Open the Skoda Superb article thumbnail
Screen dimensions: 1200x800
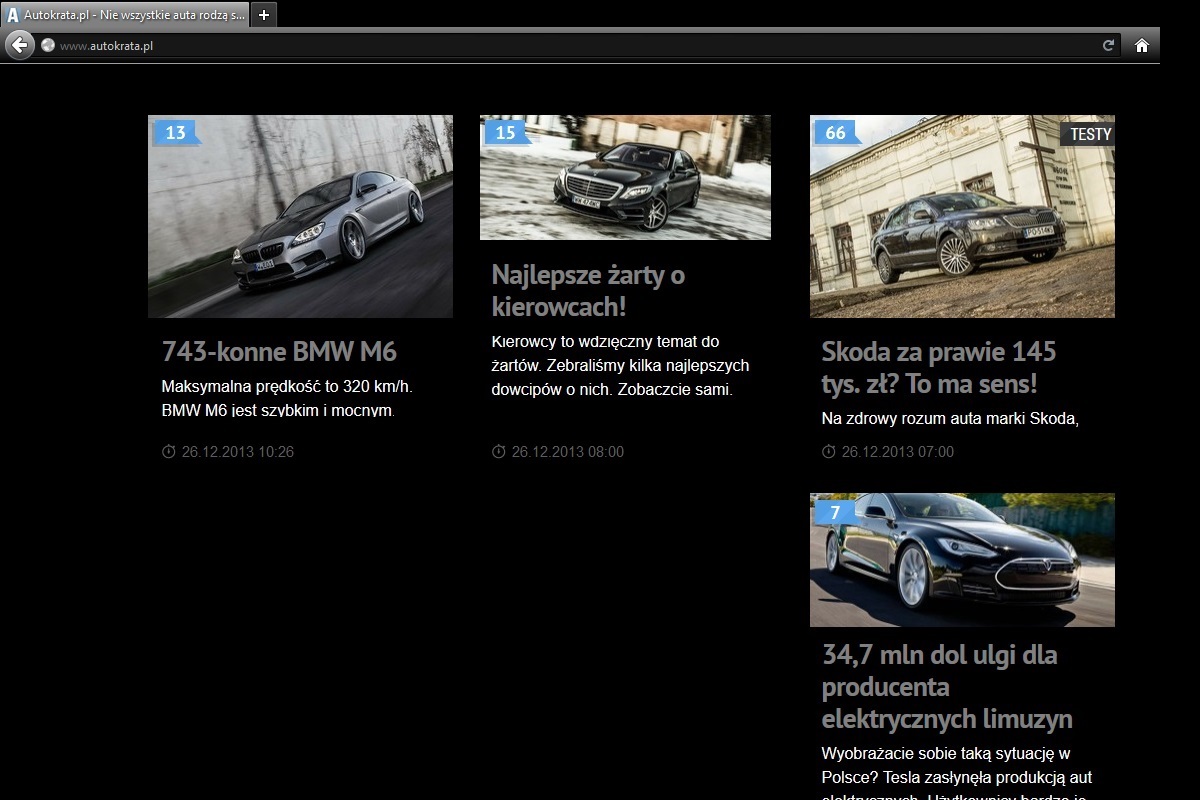(x=962, y=216)
